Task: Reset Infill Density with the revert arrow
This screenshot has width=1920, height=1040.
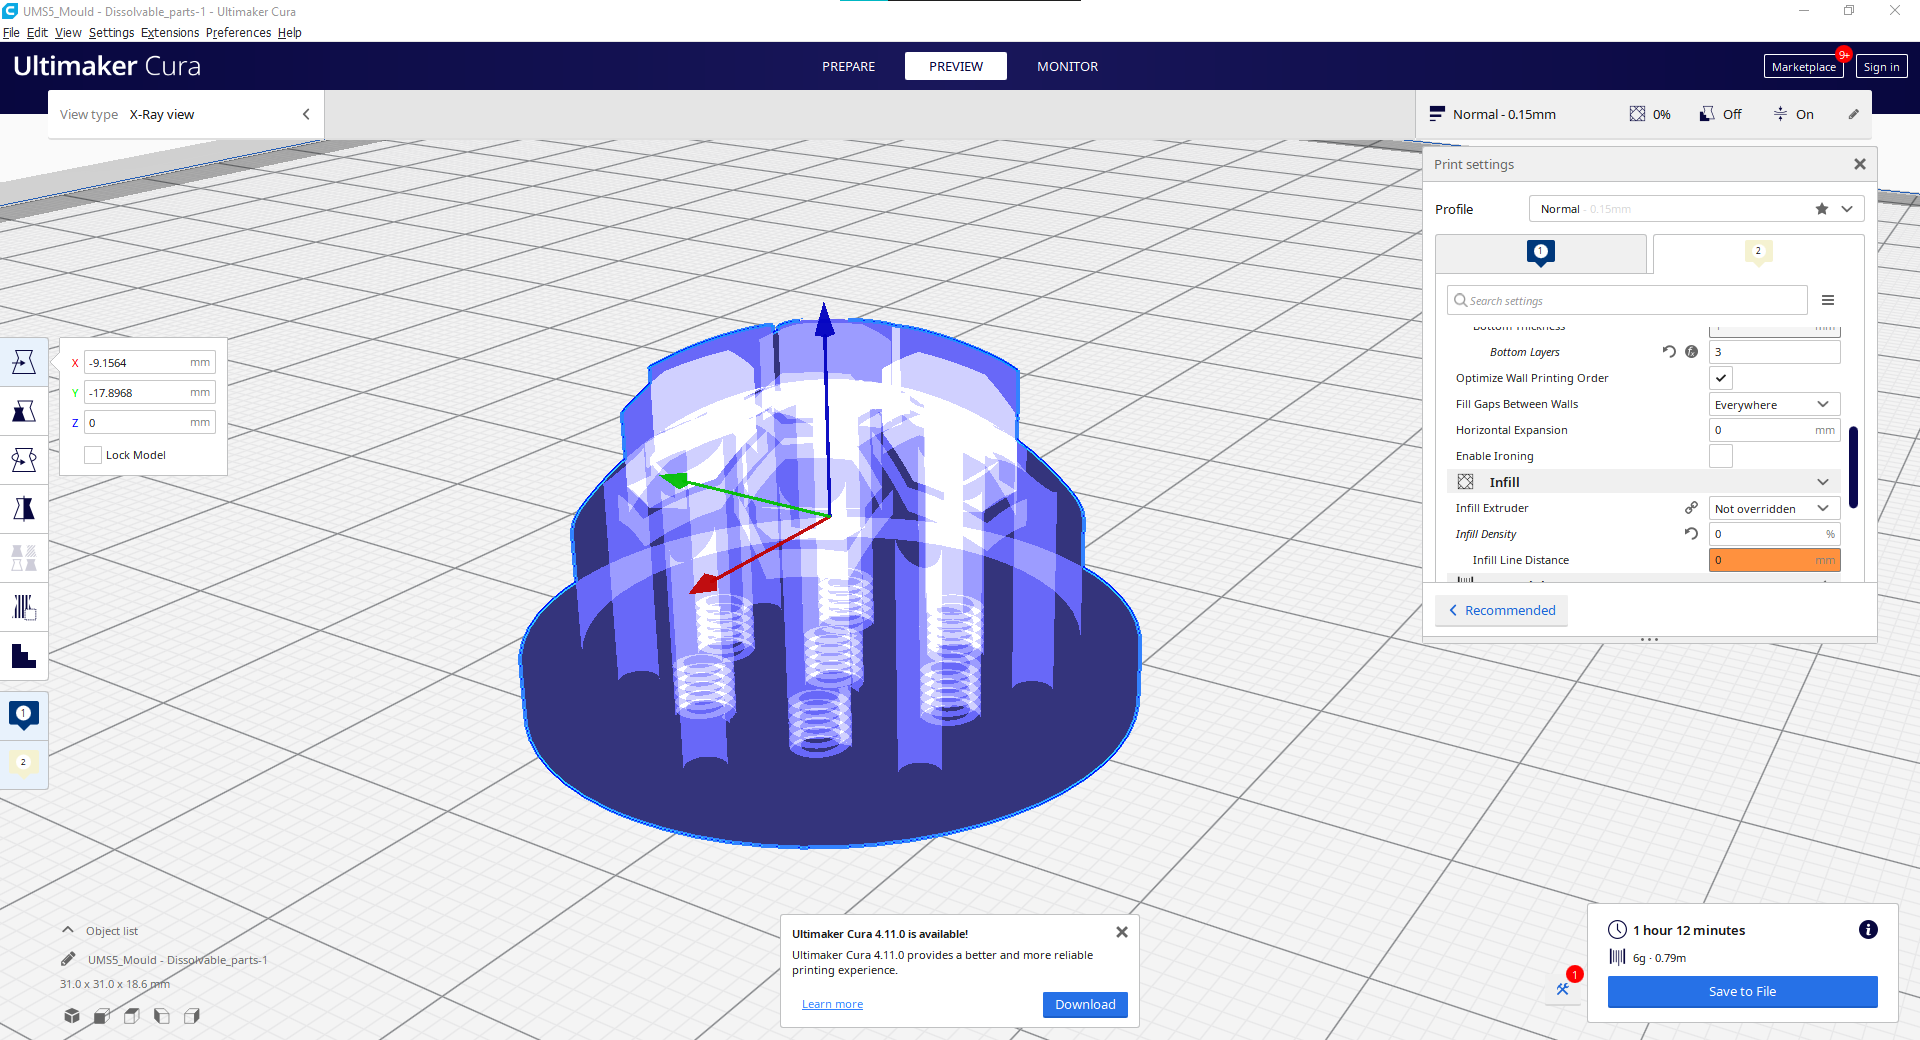Action: [1692, 534]
